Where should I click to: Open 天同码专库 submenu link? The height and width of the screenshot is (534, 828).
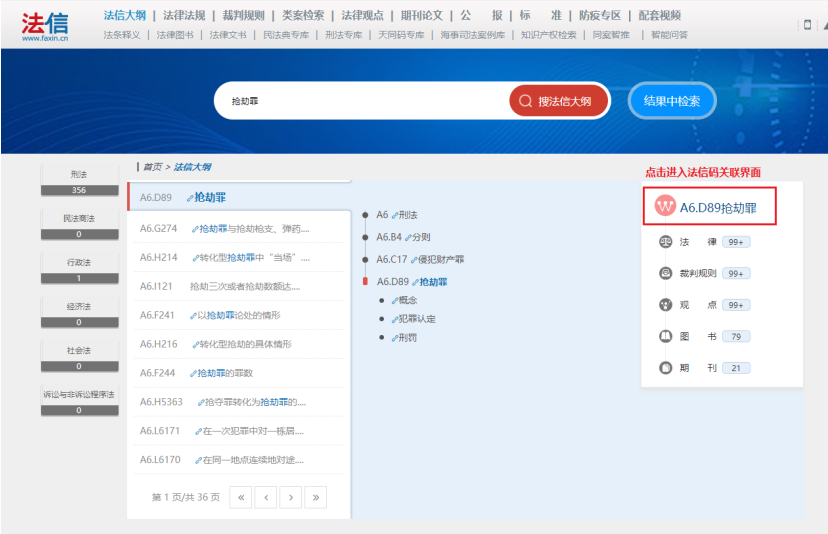[x=401, y=35]
